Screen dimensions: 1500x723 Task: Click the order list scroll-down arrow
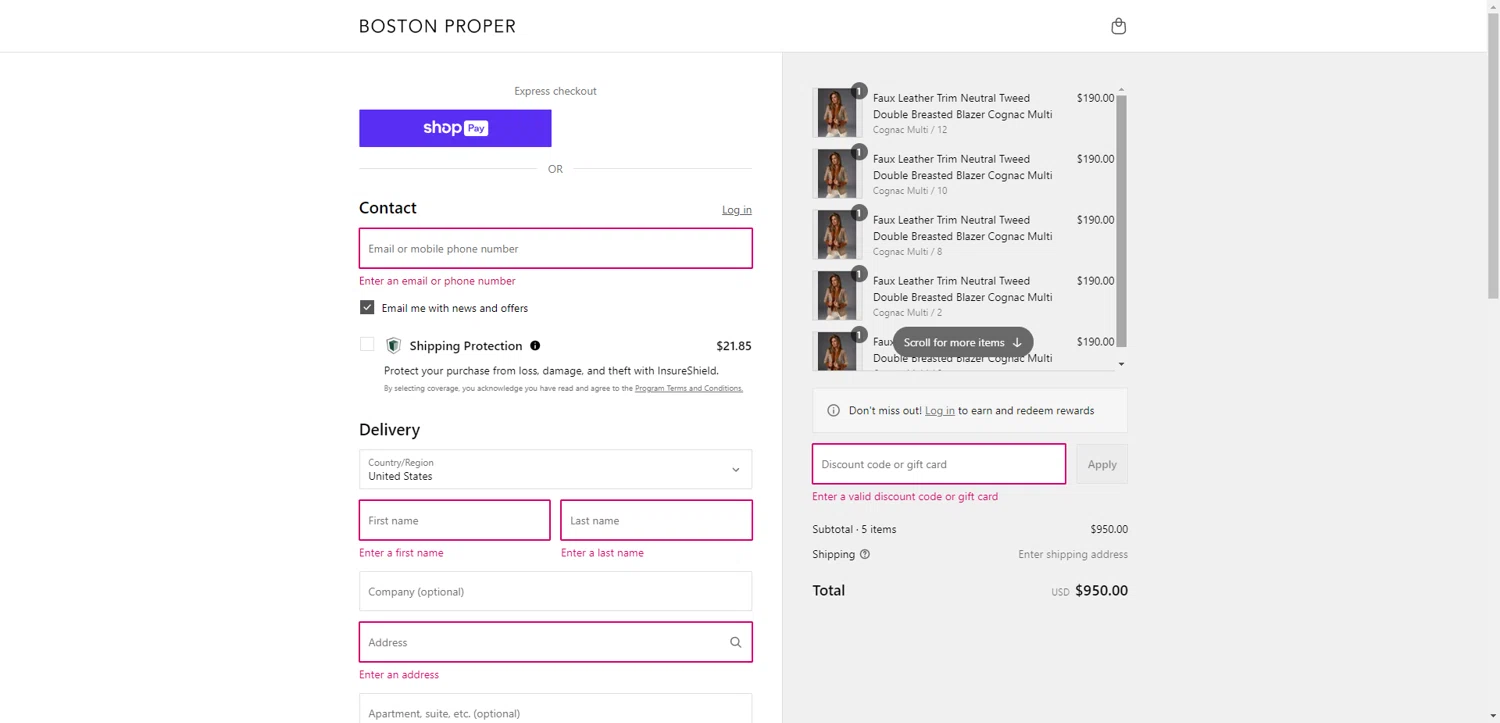1121,364
